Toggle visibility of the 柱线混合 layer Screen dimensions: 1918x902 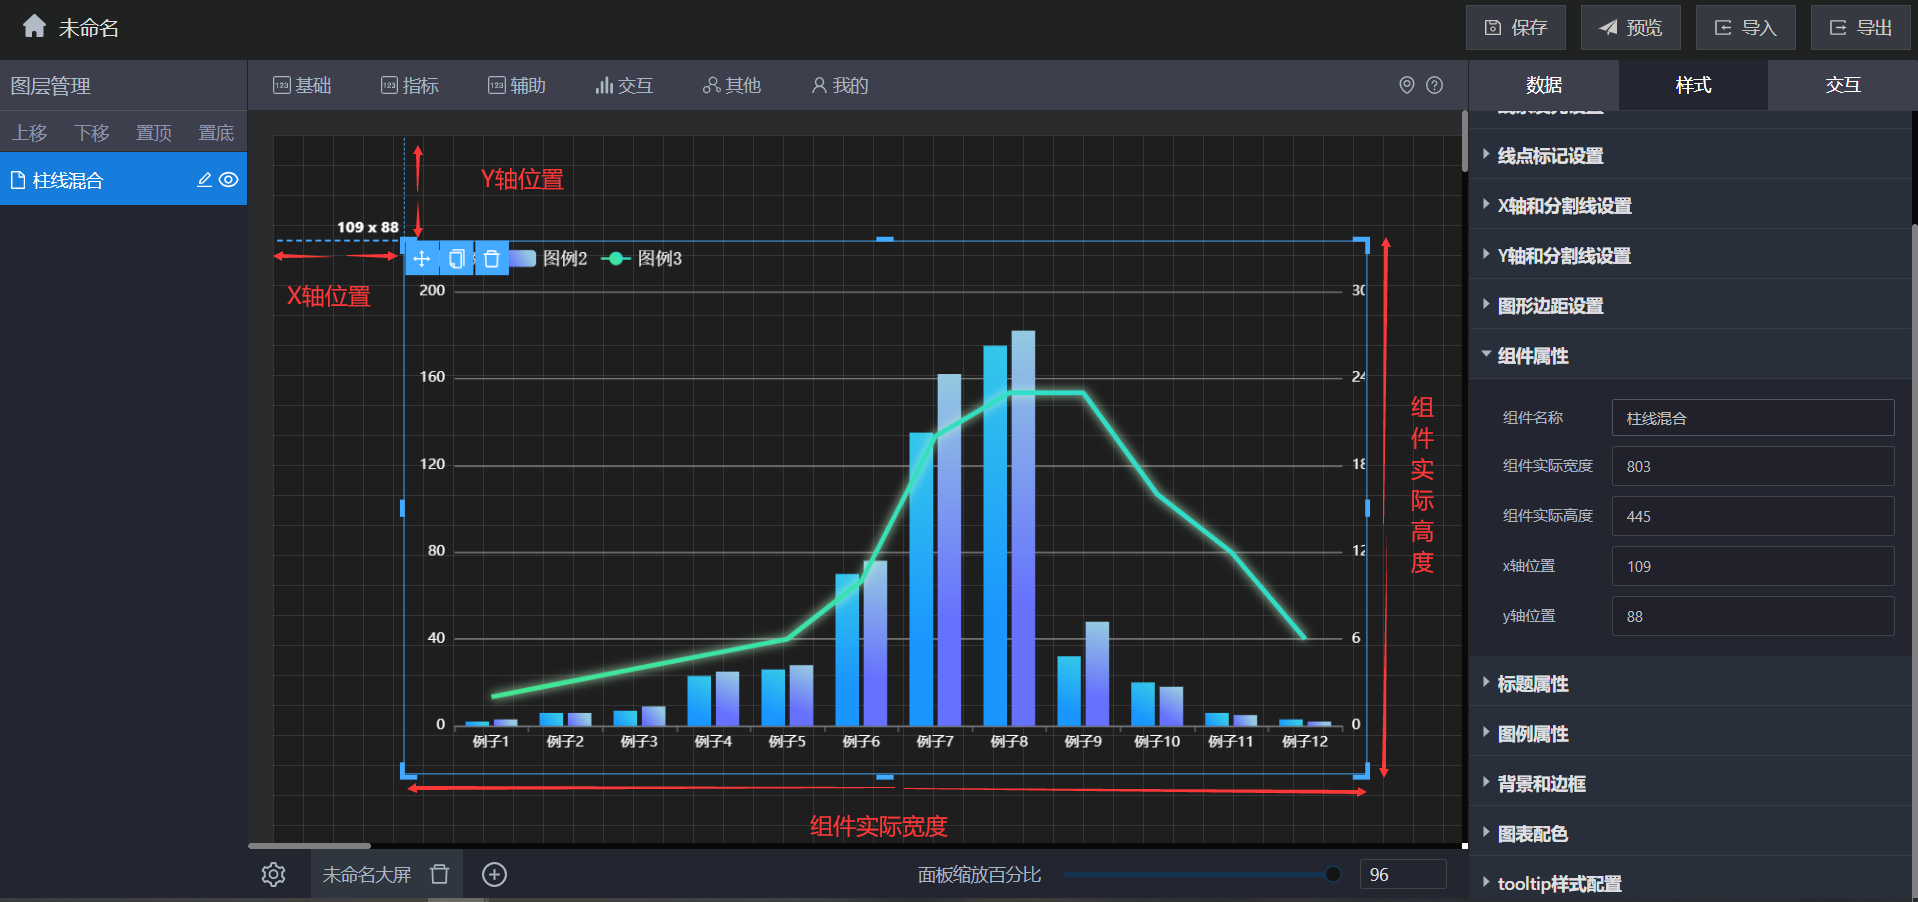coord(229,180)
